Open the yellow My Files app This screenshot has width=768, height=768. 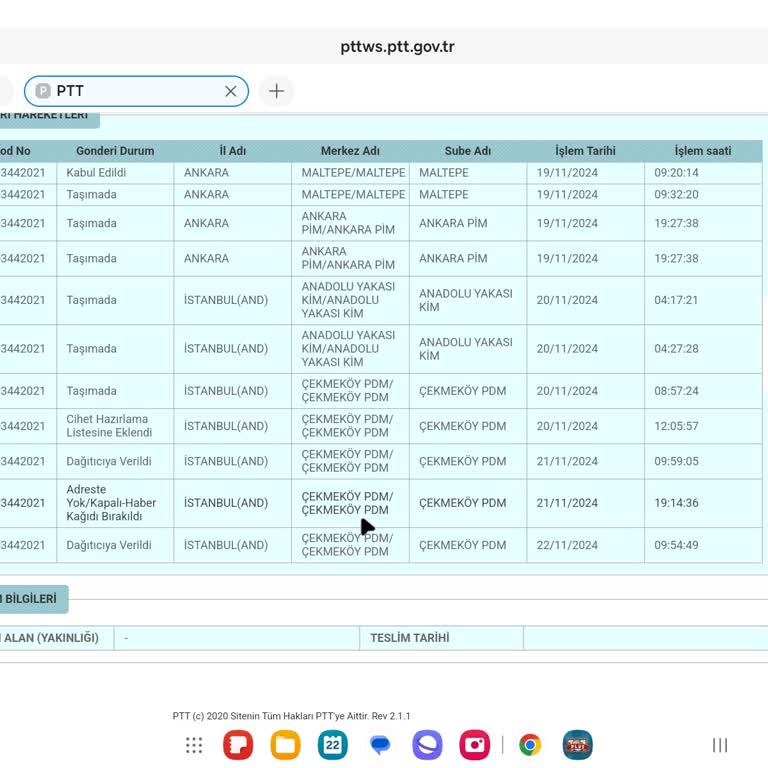(286, 745)
